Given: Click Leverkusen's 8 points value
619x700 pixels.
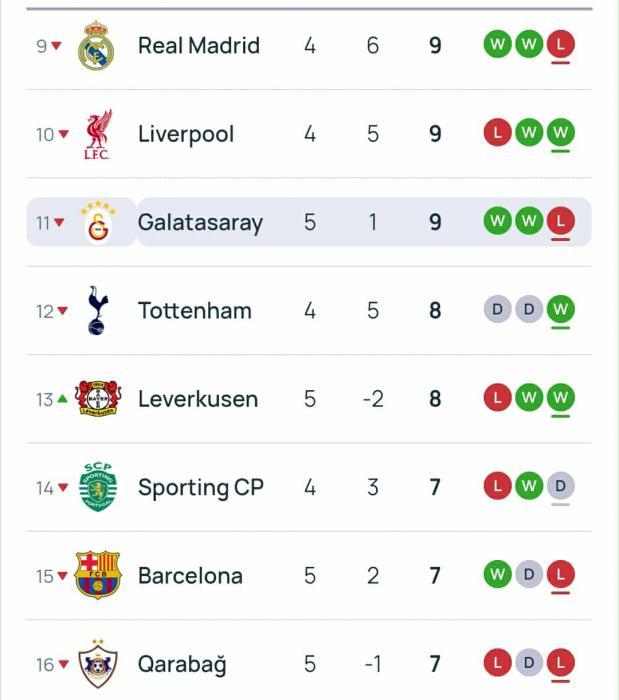Looking at the screenshot, I should coord(435,399).
